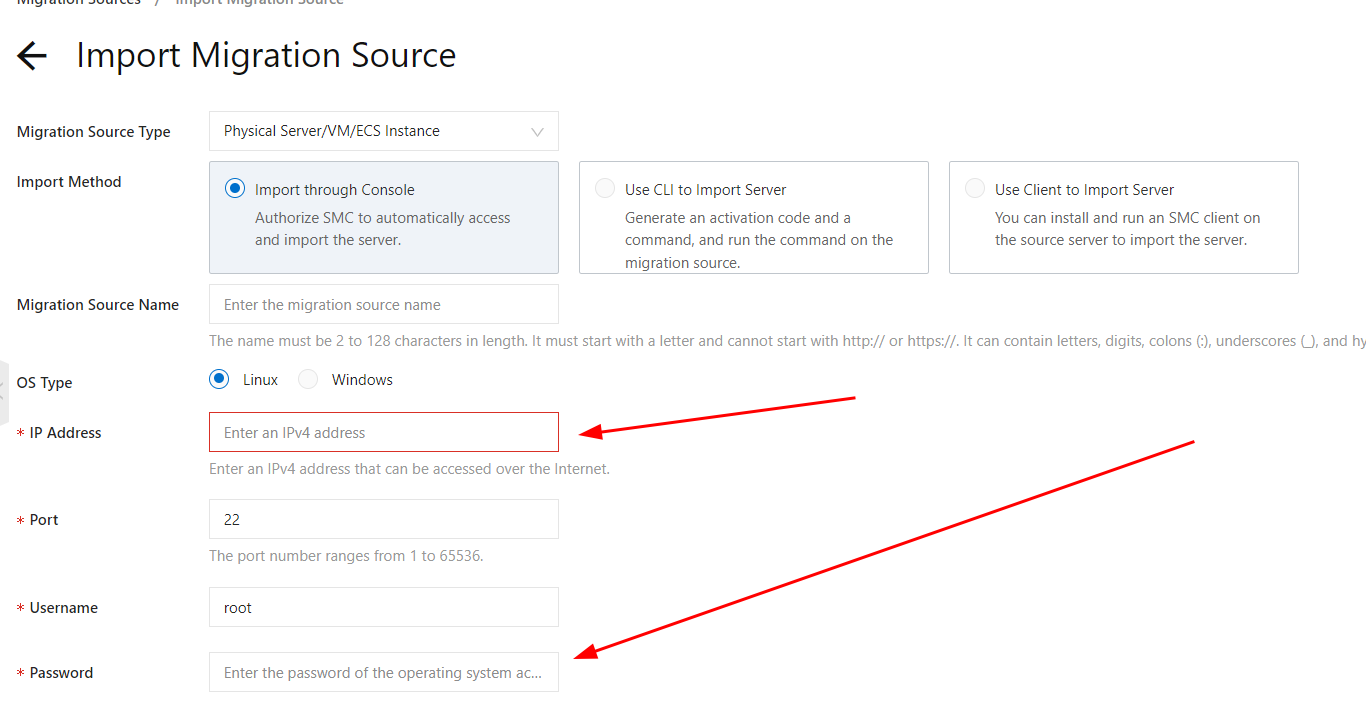Select the Use CLI to Import Server option
Viewport: 1366px width, 722px height.
pyautogui.click(x=605, y=189)
